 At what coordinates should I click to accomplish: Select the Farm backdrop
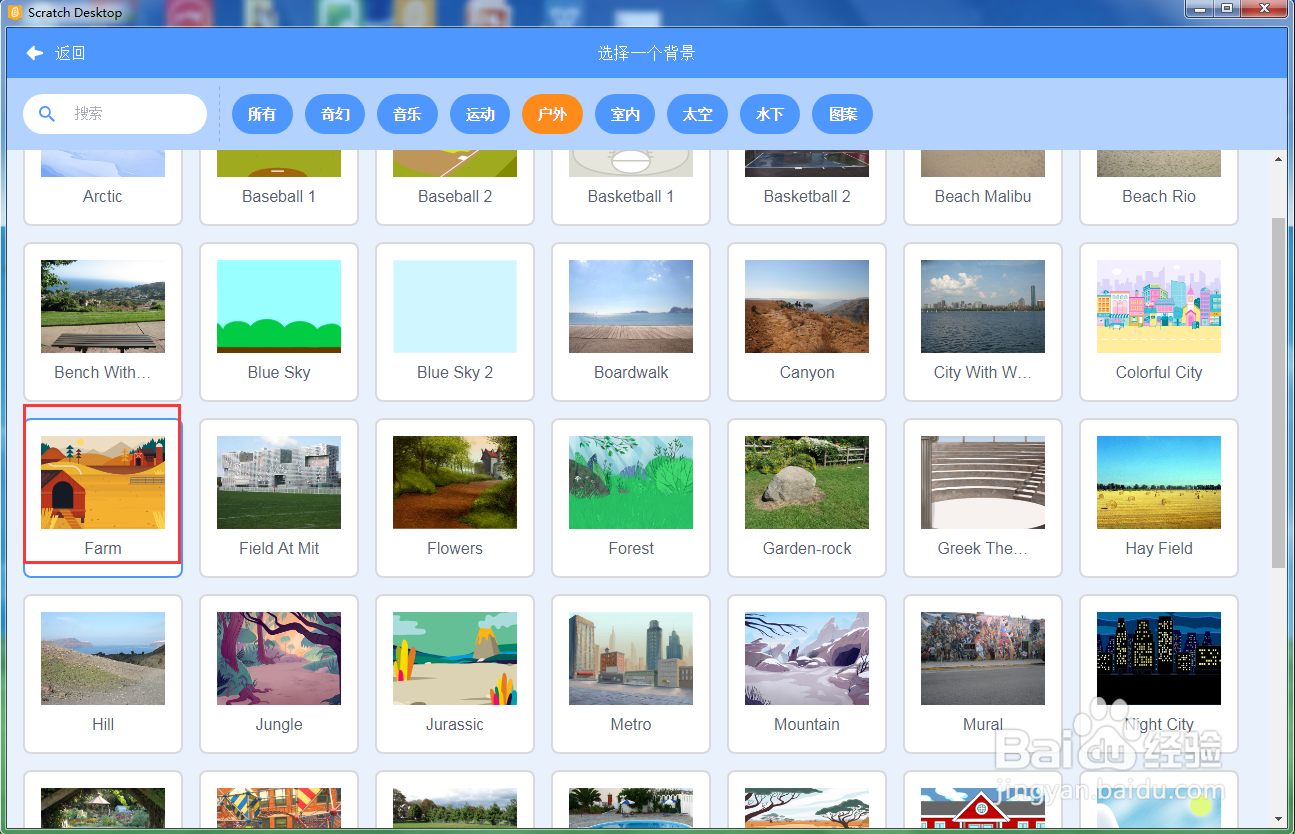point(103,498)
